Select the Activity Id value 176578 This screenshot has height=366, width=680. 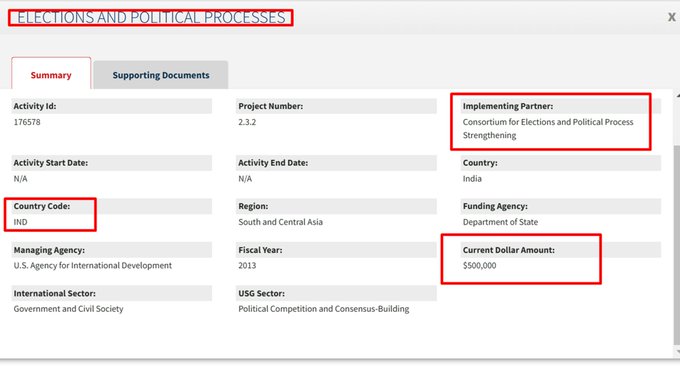tap(27, 122)
